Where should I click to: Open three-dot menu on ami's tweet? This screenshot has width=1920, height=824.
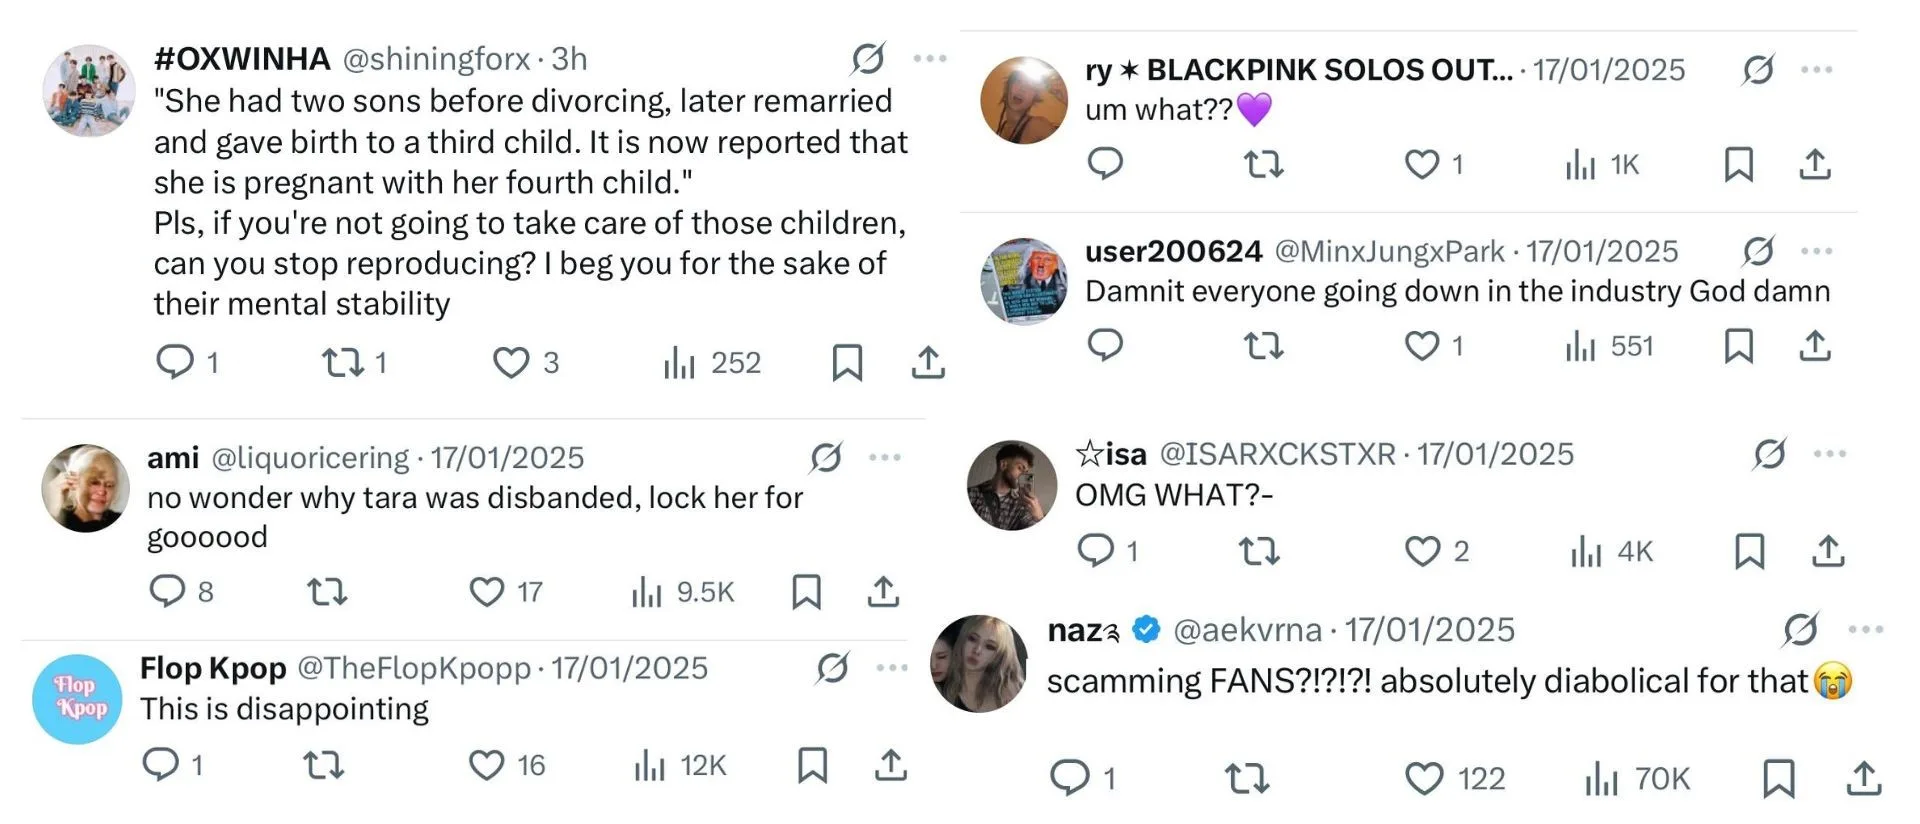point(885,458)
